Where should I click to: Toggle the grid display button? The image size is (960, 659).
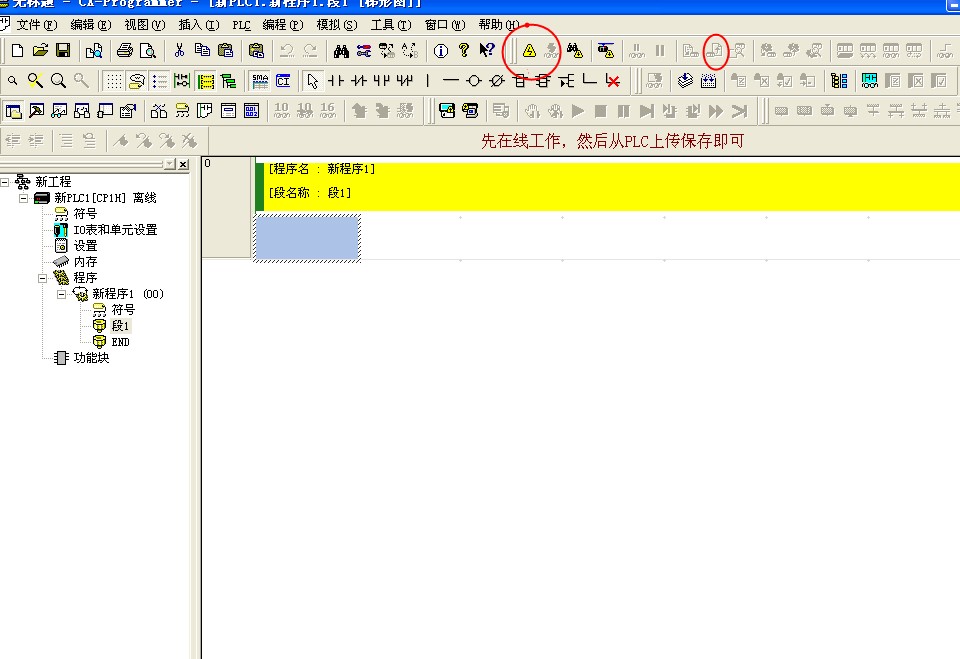114,81
